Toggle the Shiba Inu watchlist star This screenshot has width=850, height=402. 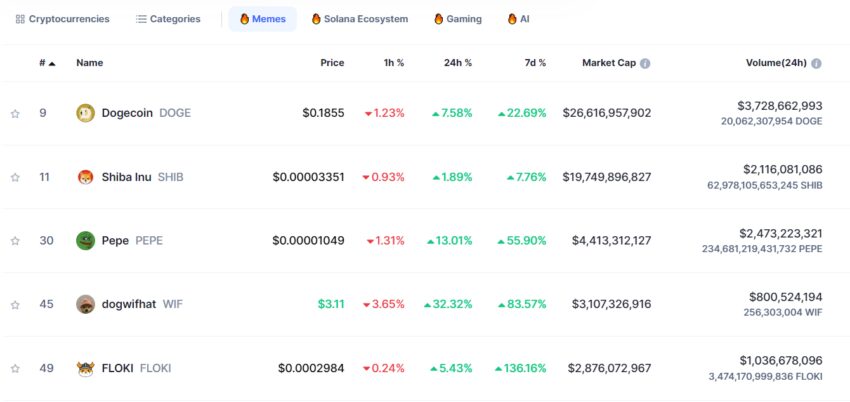tap(15, 177)
